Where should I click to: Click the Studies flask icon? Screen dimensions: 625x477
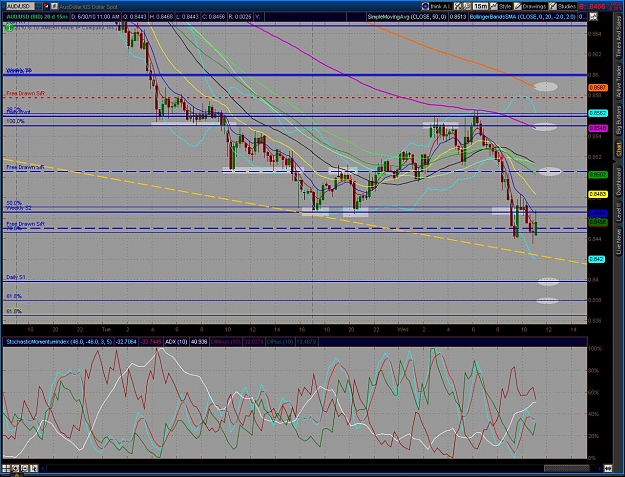click(552, 6)
